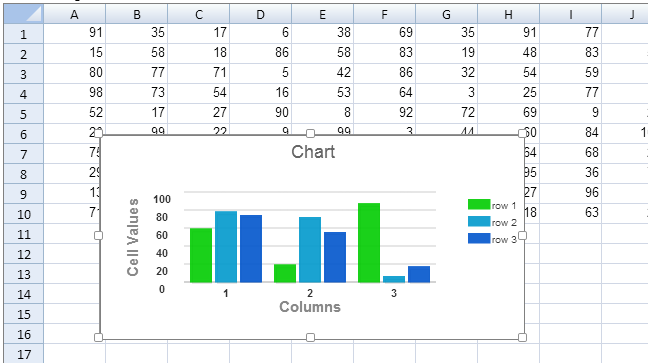
Task: Select column header H
Action: tap(508, 14)
